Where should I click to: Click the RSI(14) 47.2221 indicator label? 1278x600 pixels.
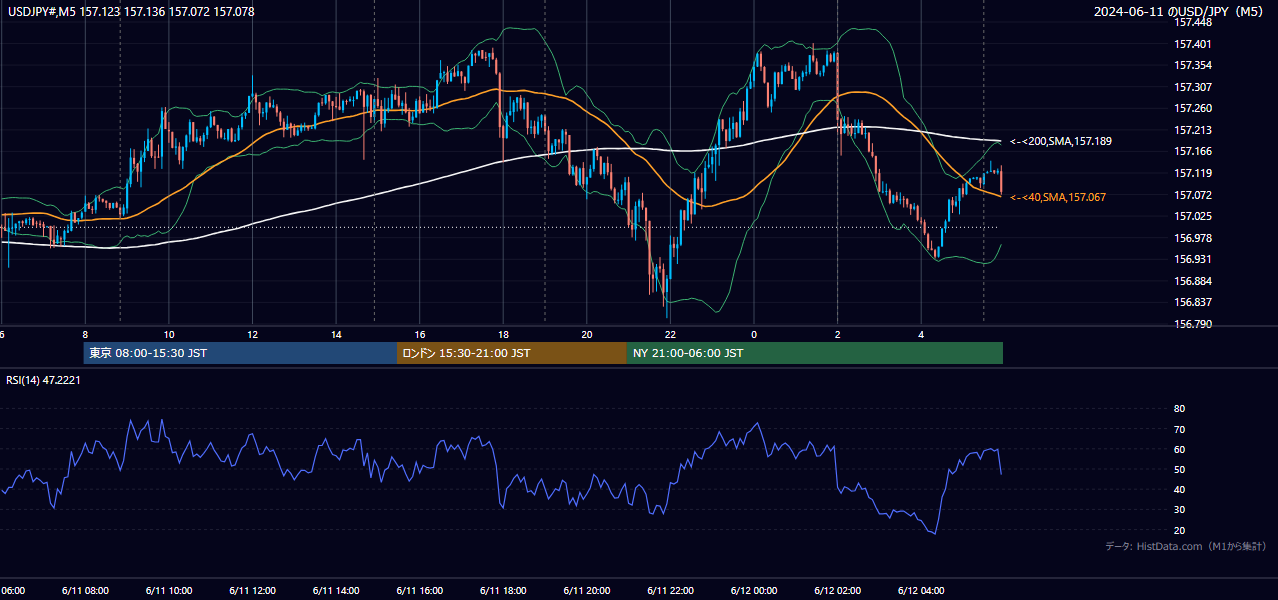click(x=43, y=380)
